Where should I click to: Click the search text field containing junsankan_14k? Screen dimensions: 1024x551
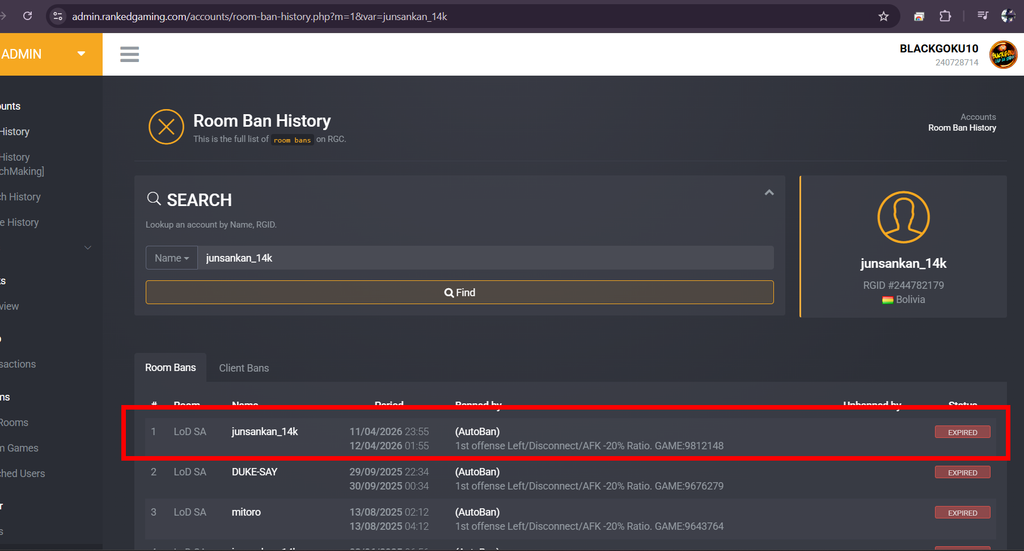click(x=485, y=258)
